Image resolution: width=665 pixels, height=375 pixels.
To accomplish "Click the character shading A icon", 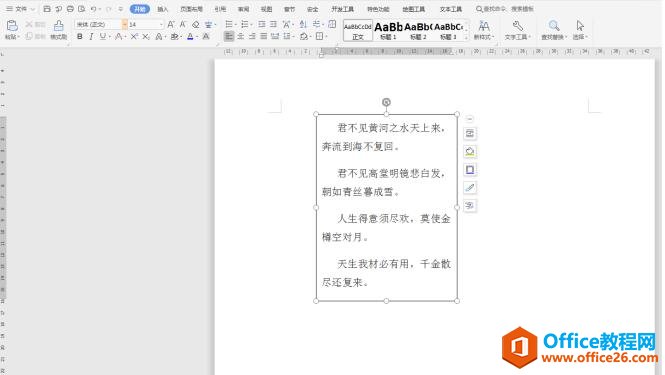I will (x=206, y=37).
